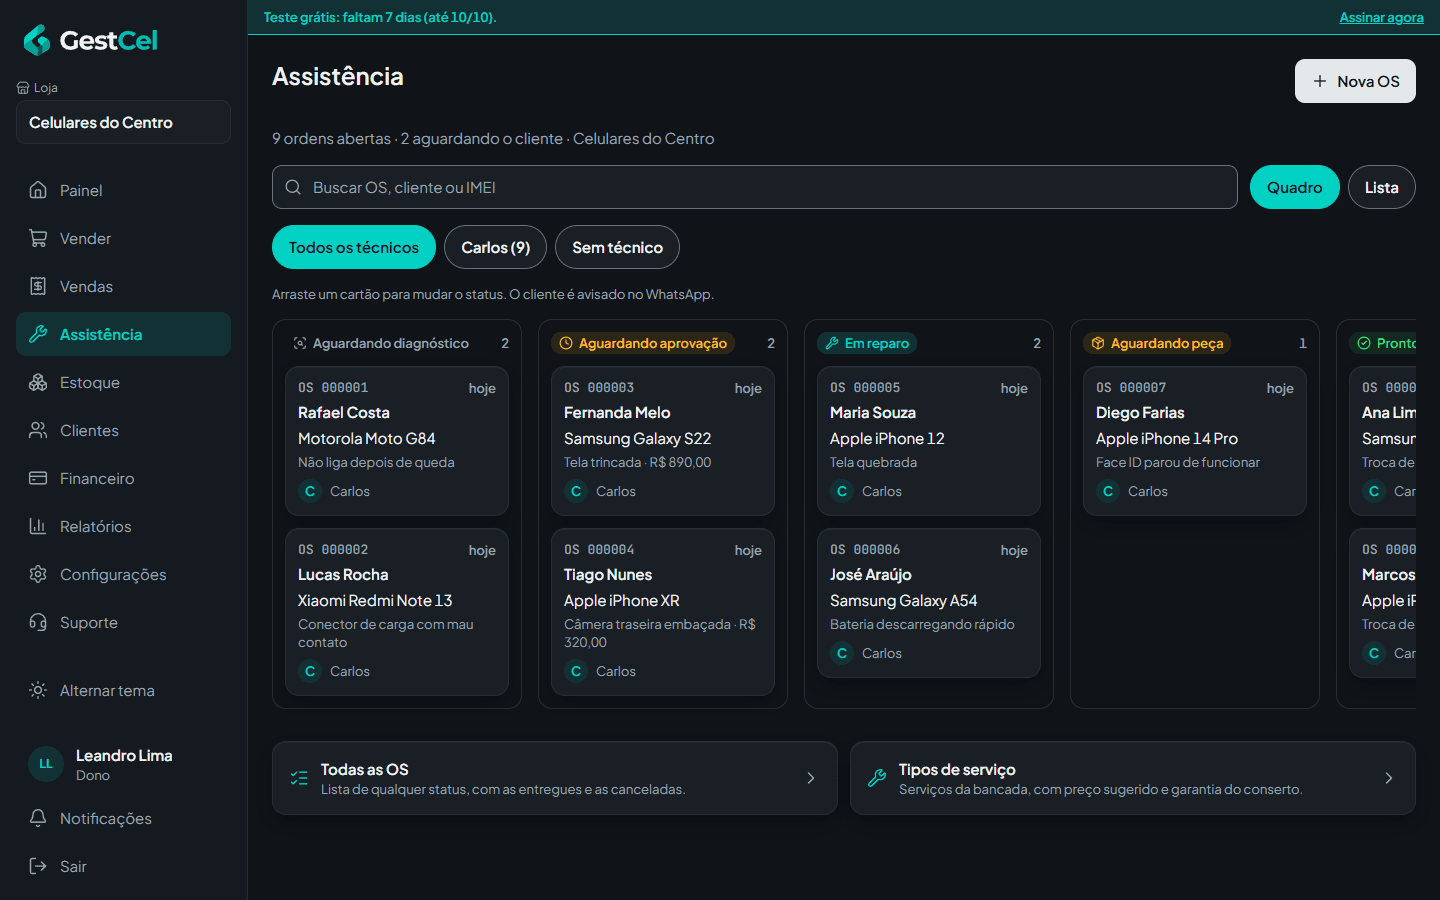This screenshot has height=900, width=1440.
Task: Open Financeiro section
Action: click(x=123, y=478)
